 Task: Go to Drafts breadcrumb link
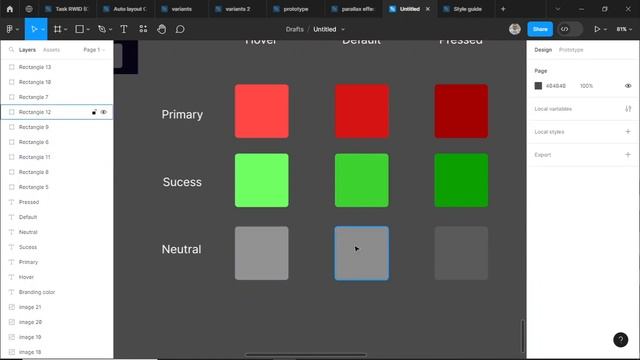pos(294,29)
